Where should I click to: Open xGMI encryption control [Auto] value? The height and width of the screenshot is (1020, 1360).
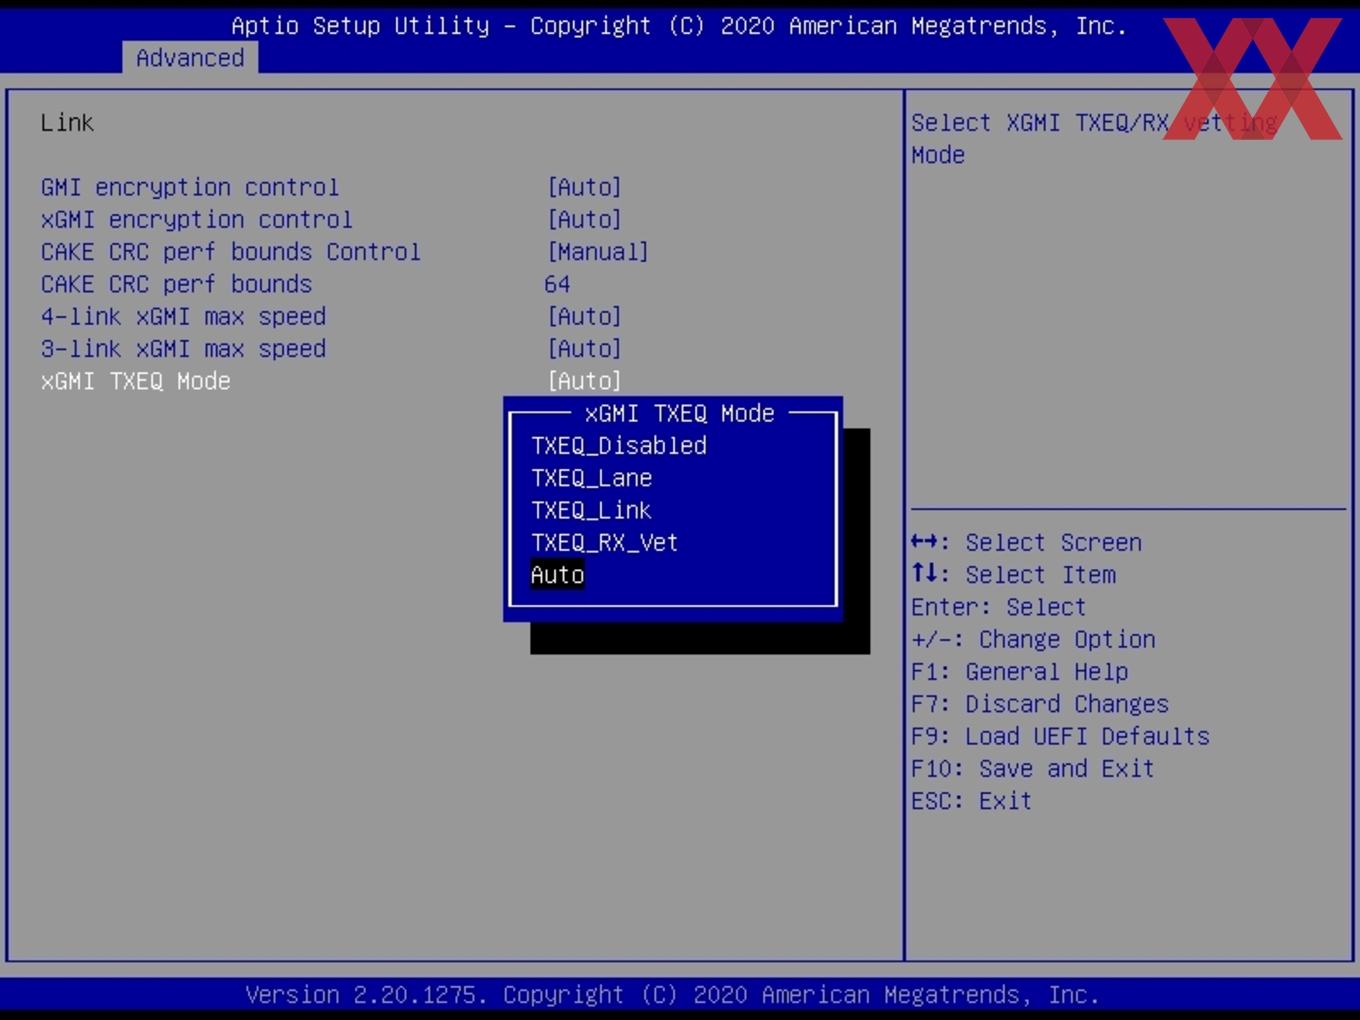[585, 219]
